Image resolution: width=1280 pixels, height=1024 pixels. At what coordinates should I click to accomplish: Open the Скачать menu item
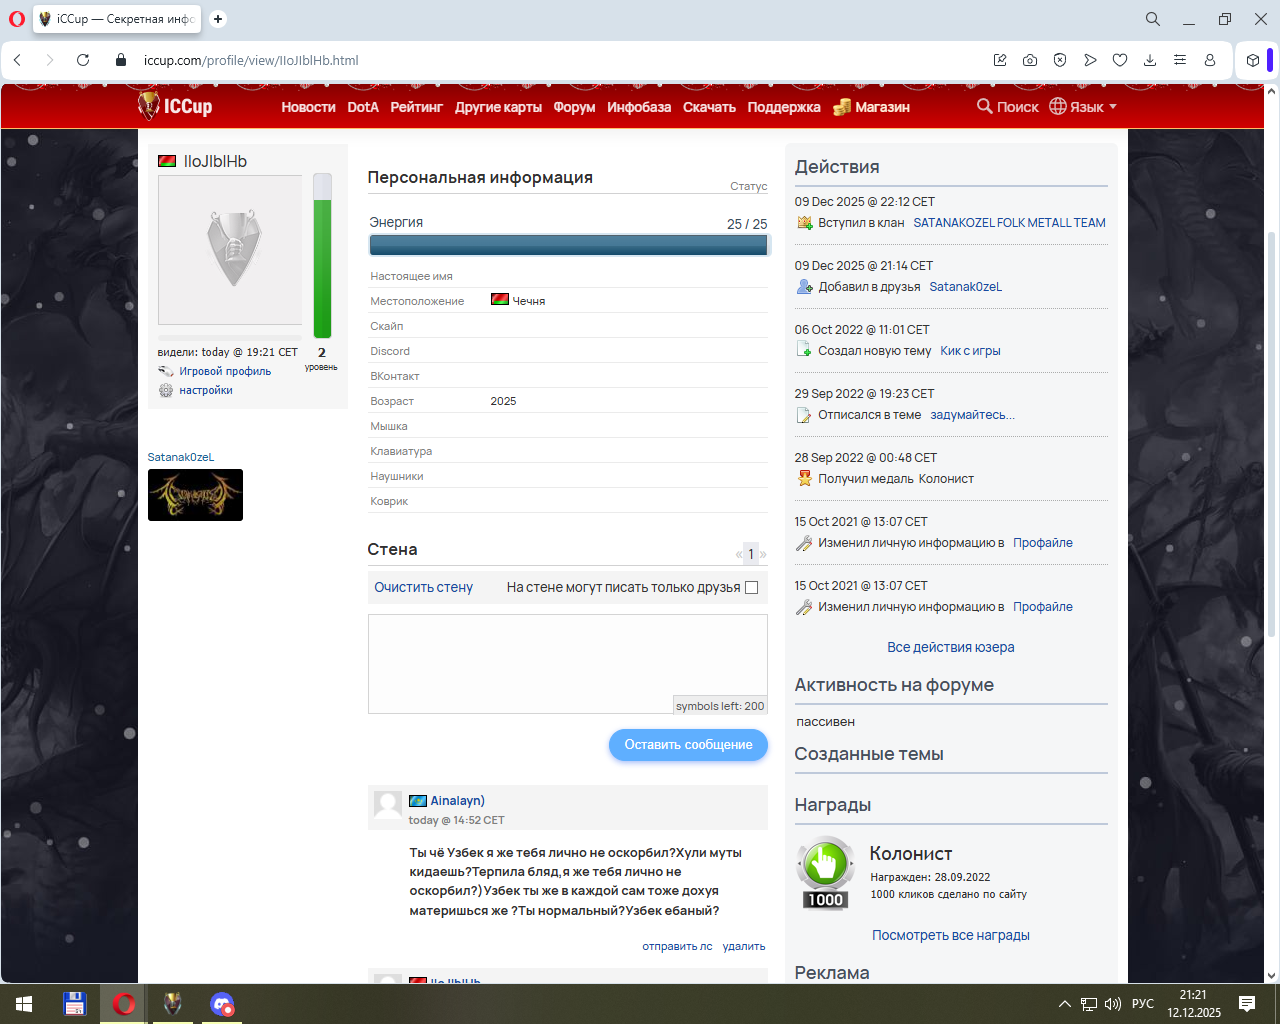pos(709,107)
